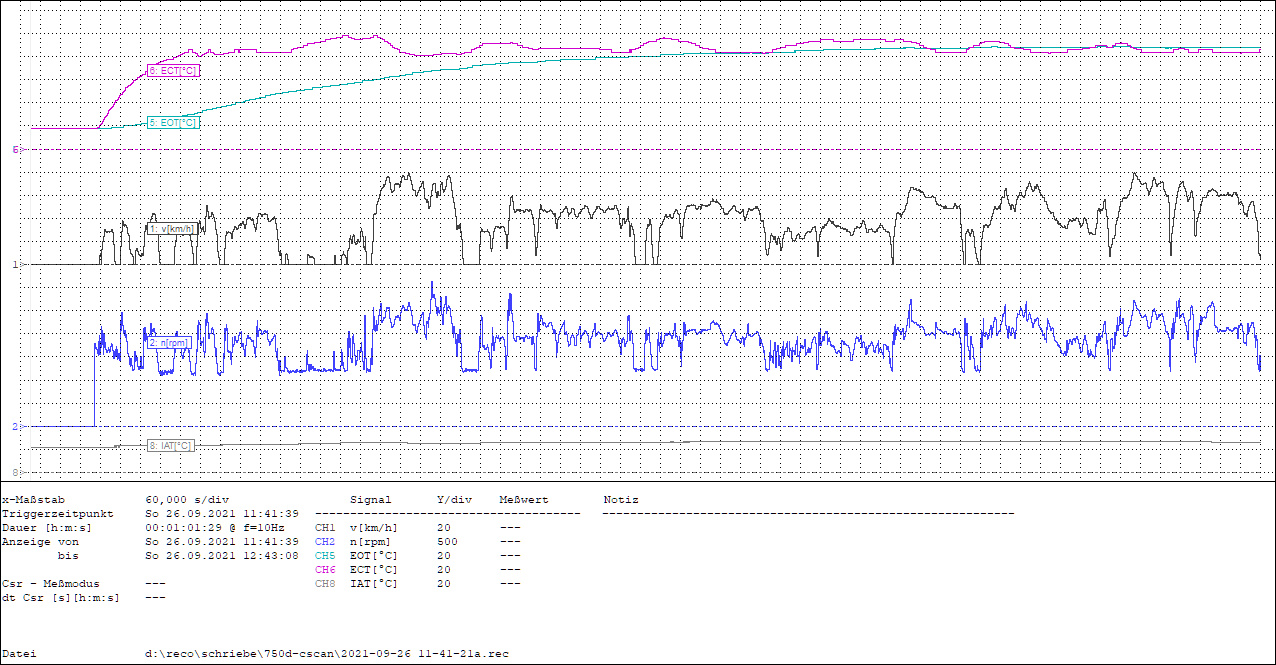Screen dimensions: 1276x665
Task: Select the gray CH8 legend entry
Action: point(325,583)
